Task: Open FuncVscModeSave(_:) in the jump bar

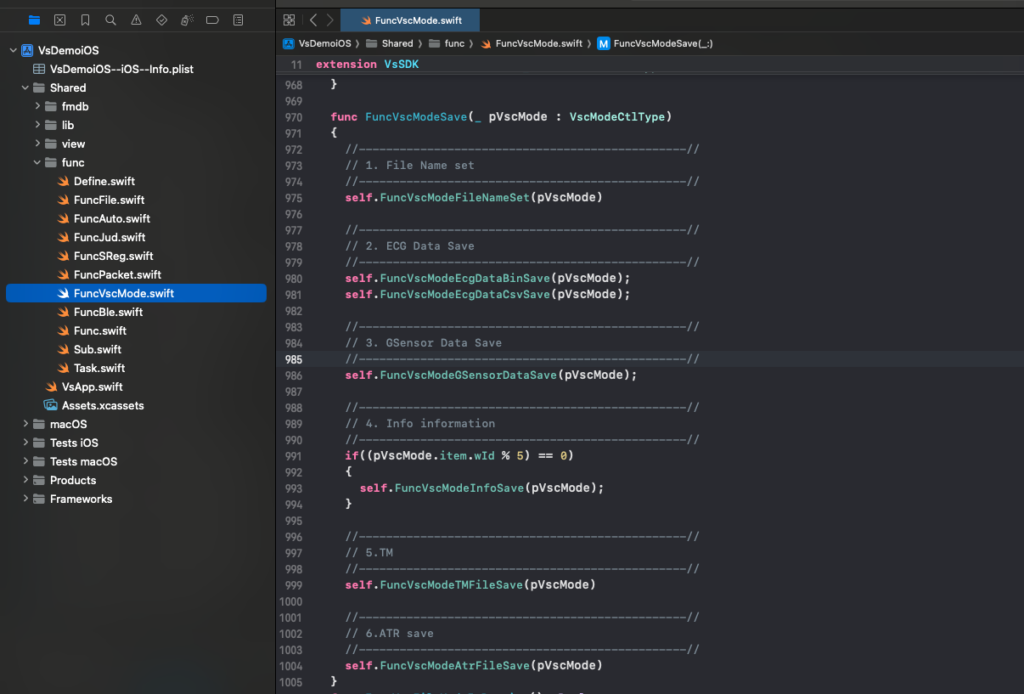Action: (x=662, y=44)
